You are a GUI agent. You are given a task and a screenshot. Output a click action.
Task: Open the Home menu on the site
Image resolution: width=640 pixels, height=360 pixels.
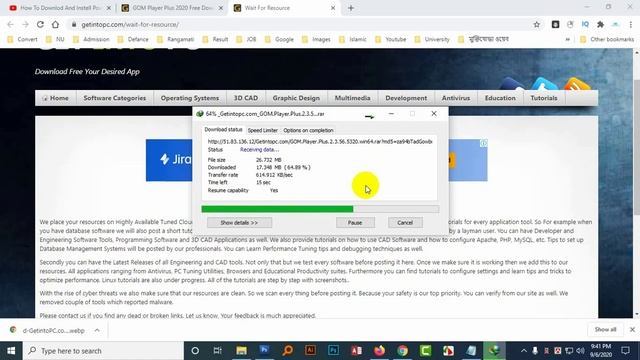point(56,98)
